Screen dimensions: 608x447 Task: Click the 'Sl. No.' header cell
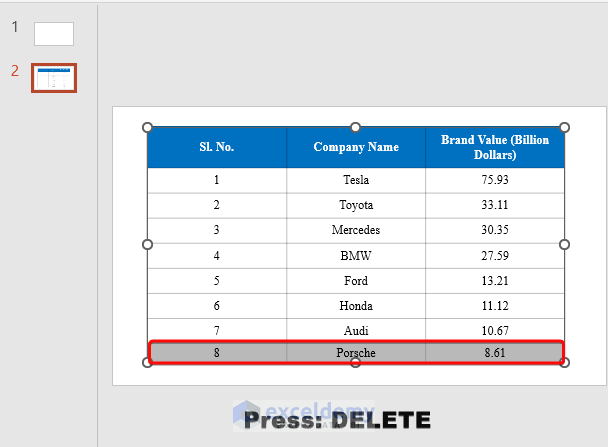216,147
